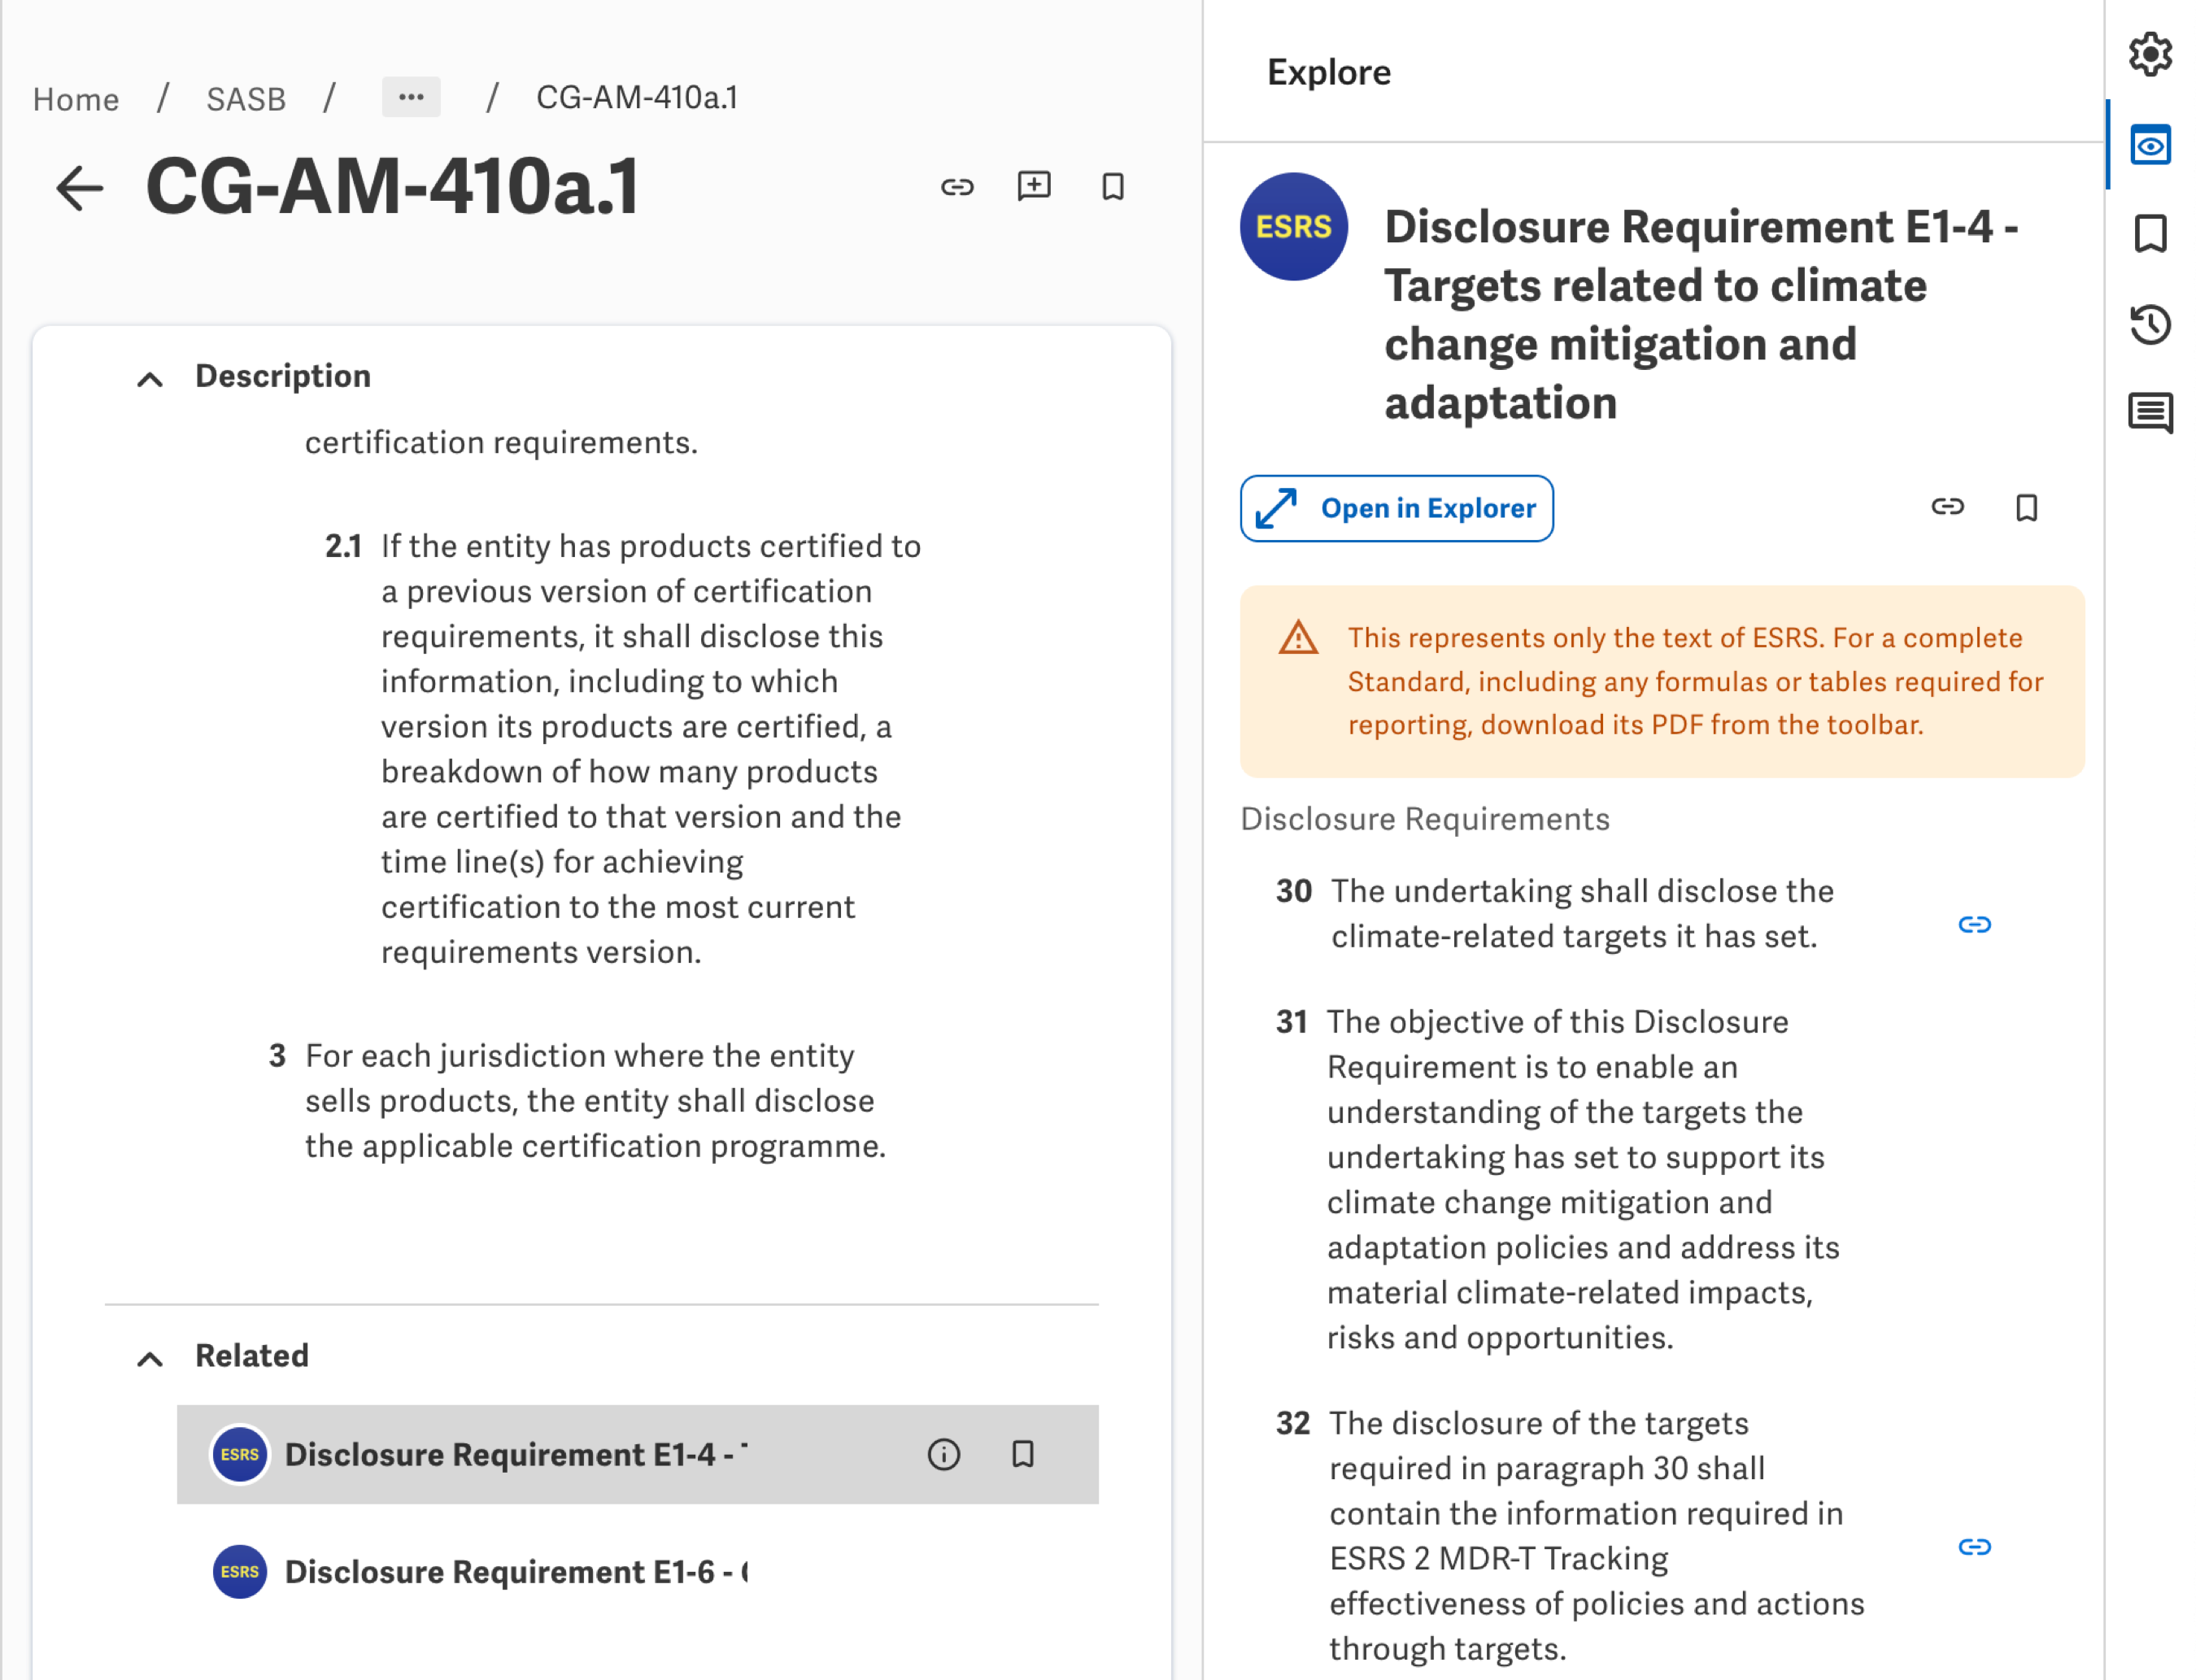This screenshot has height=1680, width=2196.
Task: Open settings gear in right sidebar
Action: [x=2150, y=54]
